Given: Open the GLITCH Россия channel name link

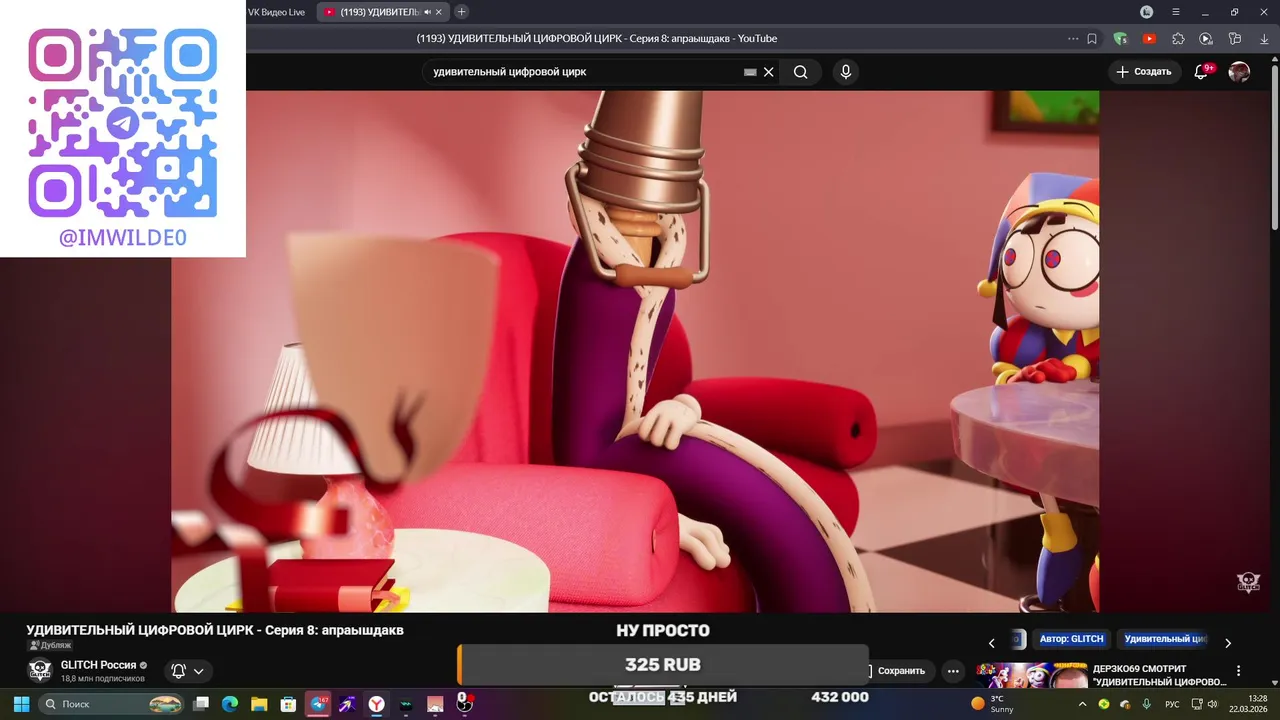Looking at the screenshot, I should pos(98,665).
